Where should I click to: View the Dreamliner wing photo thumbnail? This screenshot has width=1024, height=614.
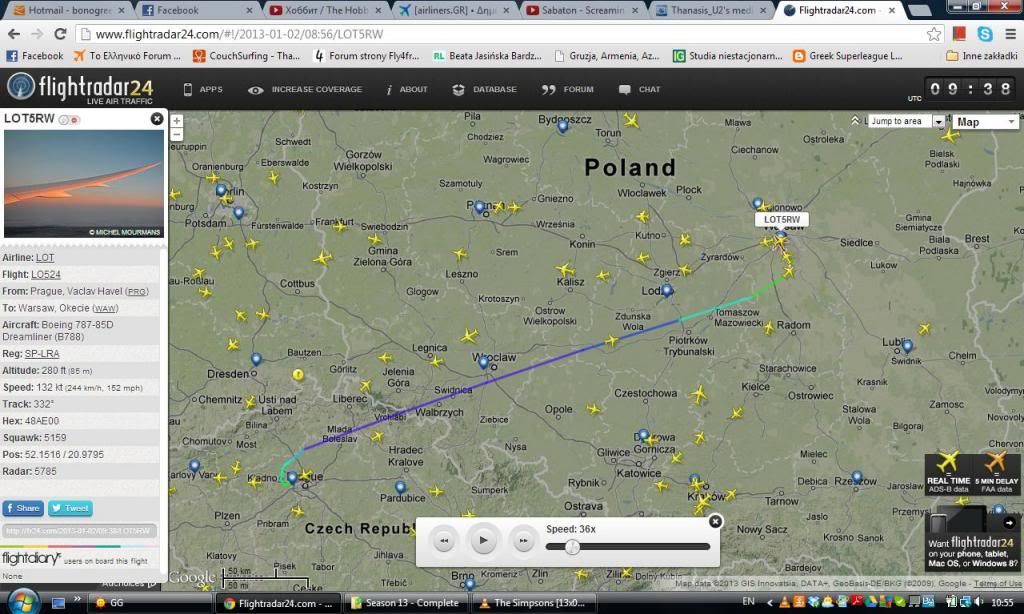(x=84, y=184)
